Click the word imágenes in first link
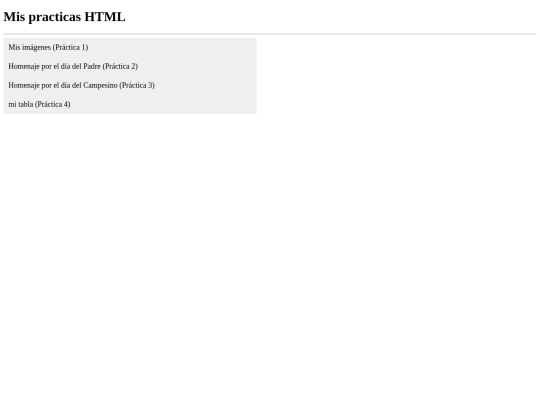The image size is (540, 405). coord(37,47)
